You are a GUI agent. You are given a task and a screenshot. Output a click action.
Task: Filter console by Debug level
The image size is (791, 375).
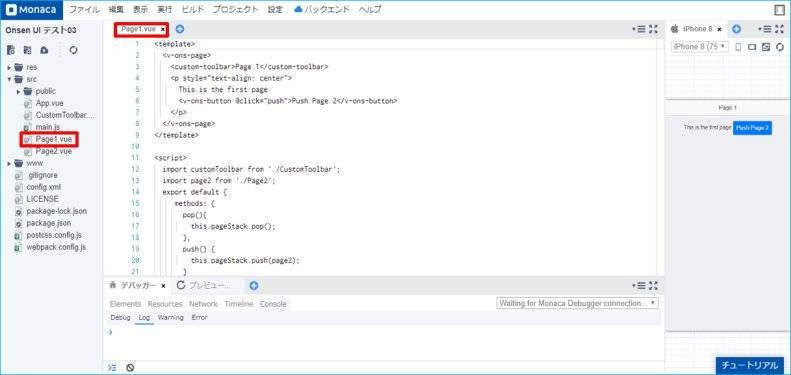[x=120, y=317]
